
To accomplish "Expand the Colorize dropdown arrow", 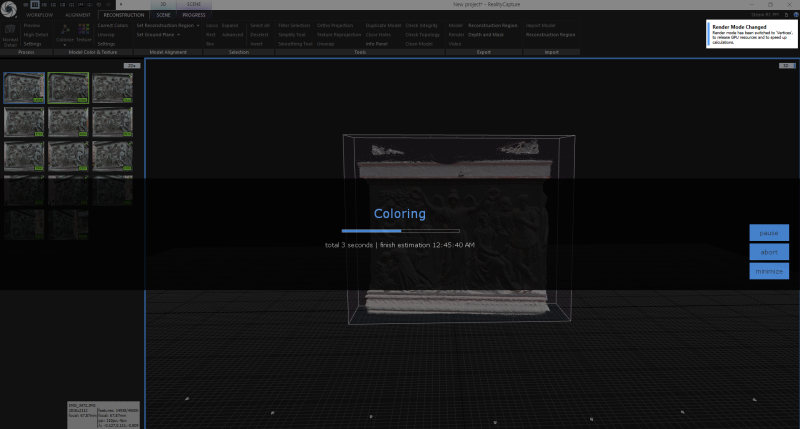I will pyautogui.click(x=65, y=45).
